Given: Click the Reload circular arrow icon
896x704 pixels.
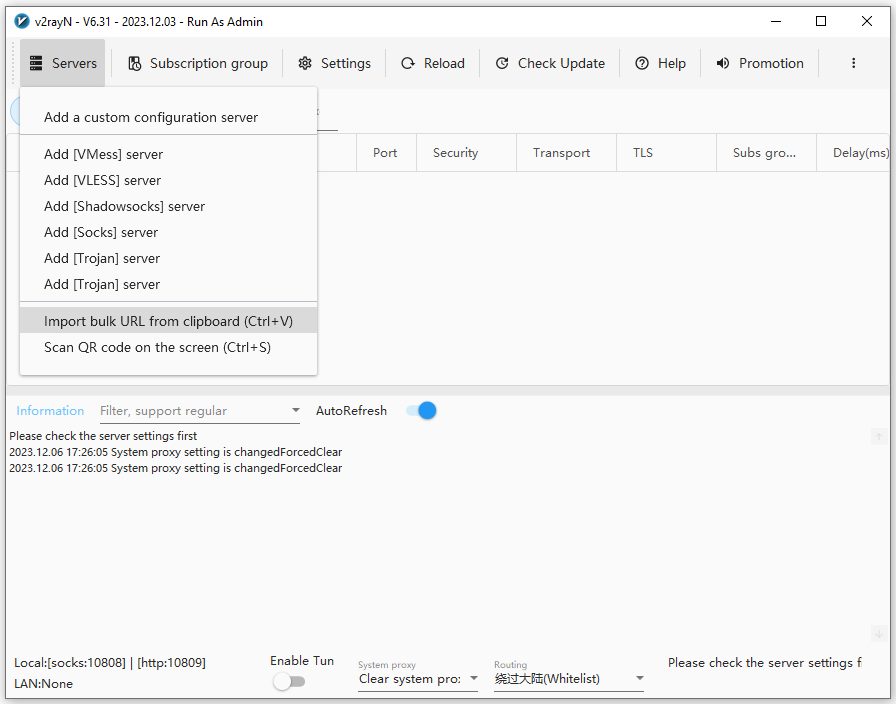Looking at the screenshot, I should point(408,63).
